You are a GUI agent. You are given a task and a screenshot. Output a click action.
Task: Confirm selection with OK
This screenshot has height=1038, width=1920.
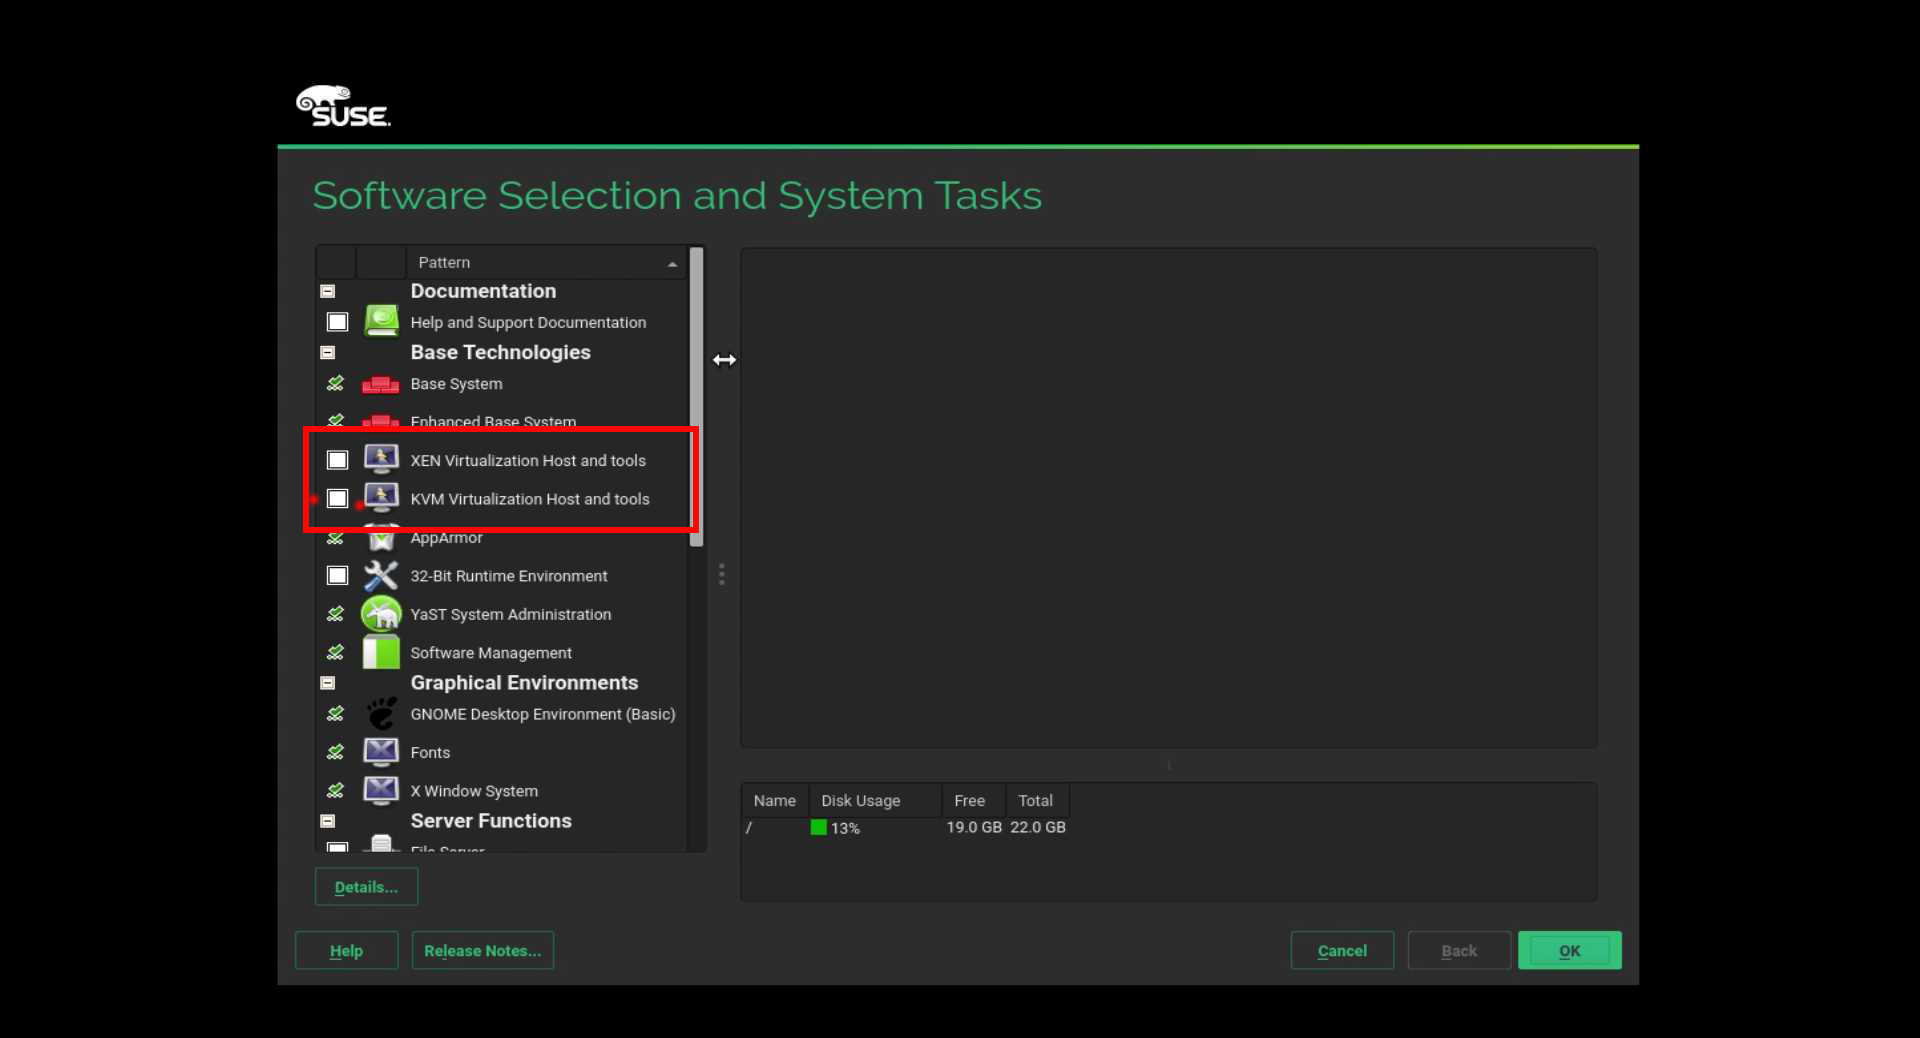[x=1570, y=950]
